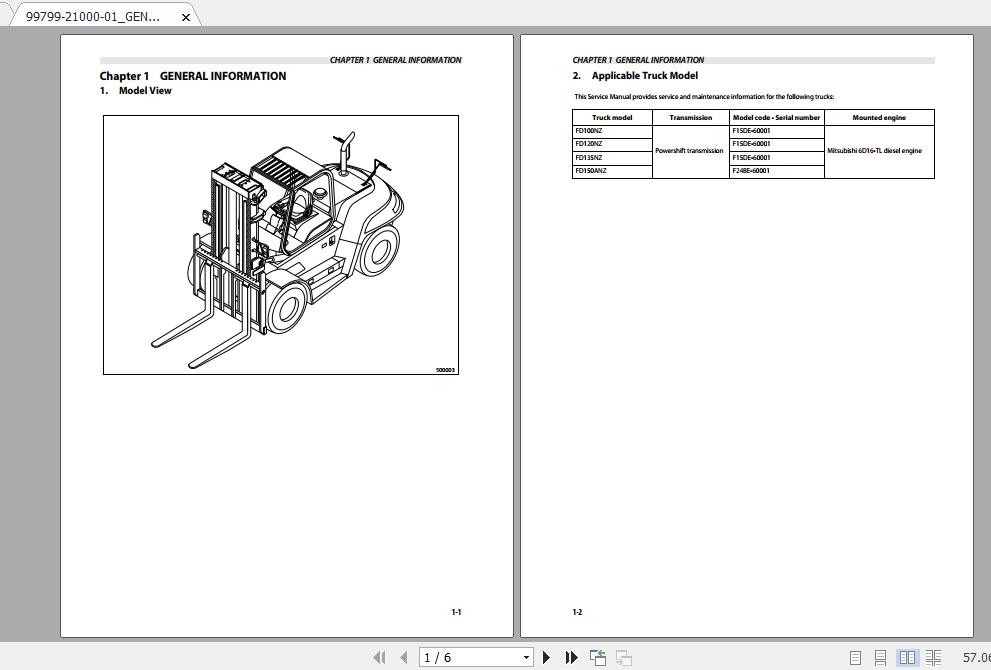Disable the highlighted two-page view
This screenshot has width=991, height=670.
(x=907, y=657)
